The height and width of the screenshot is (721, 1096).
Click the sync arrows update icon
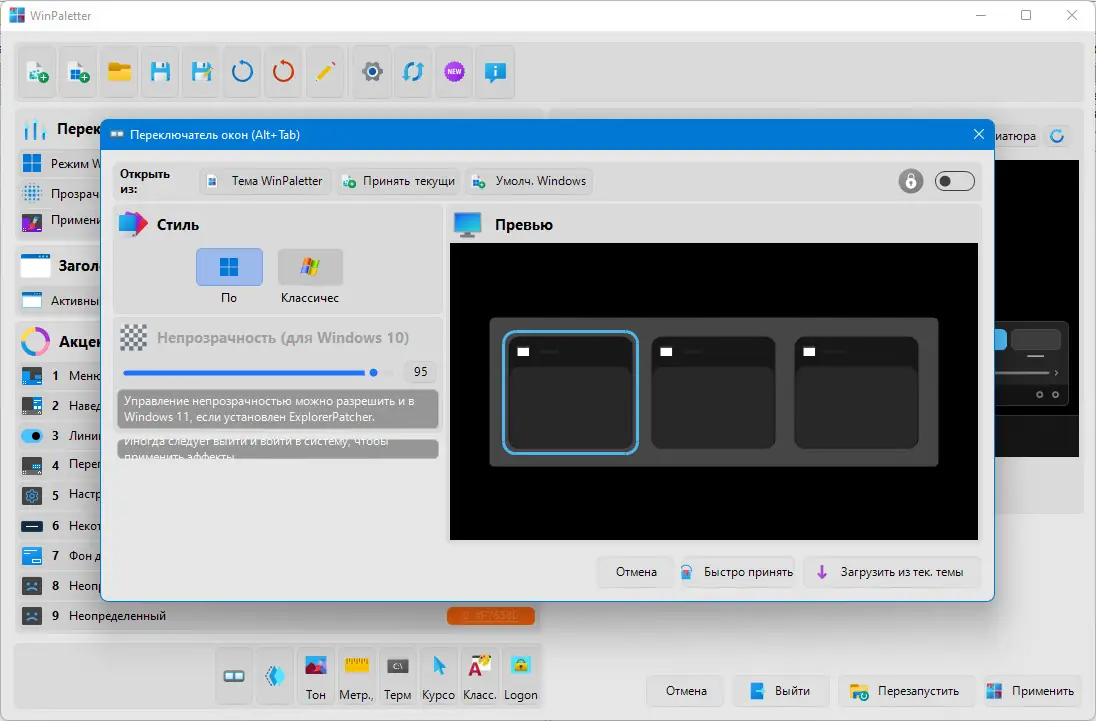point(413,72)
